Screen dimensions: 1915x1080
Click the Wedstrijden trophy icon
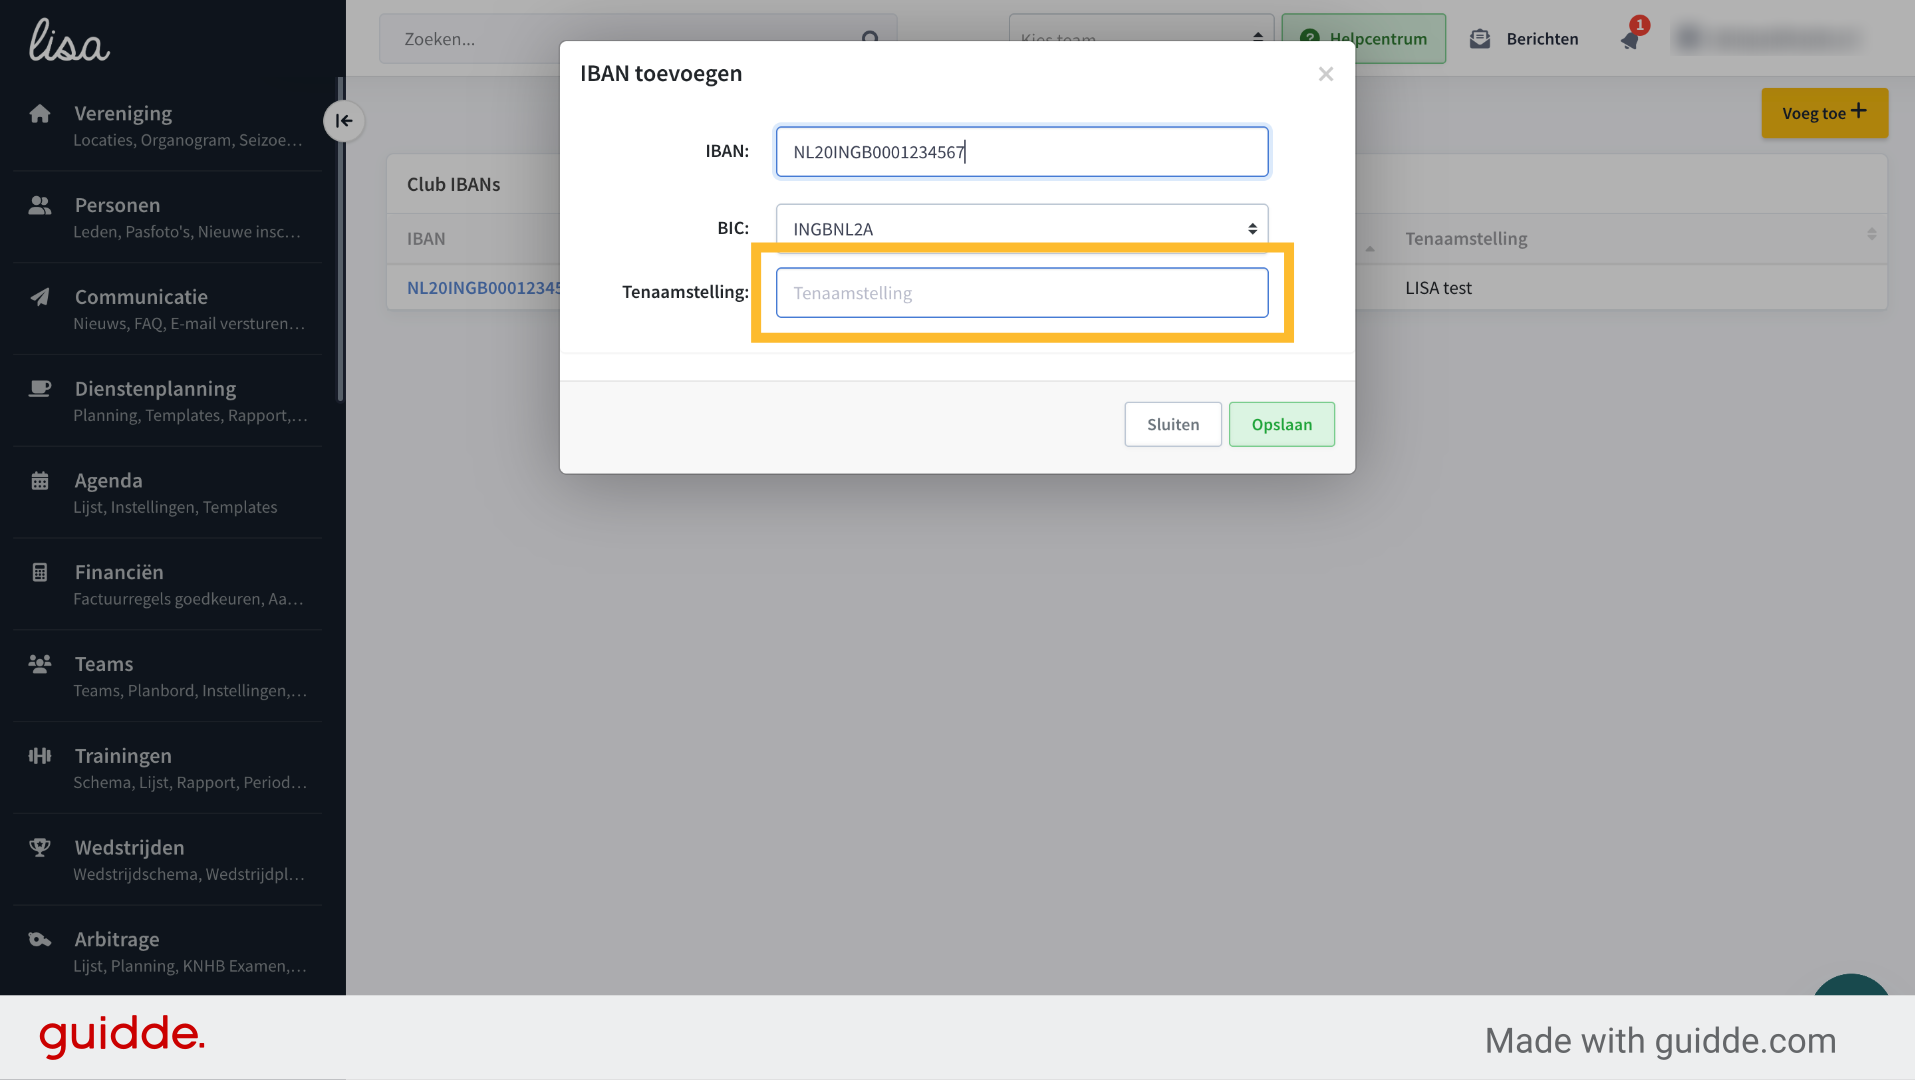(40, 847)
